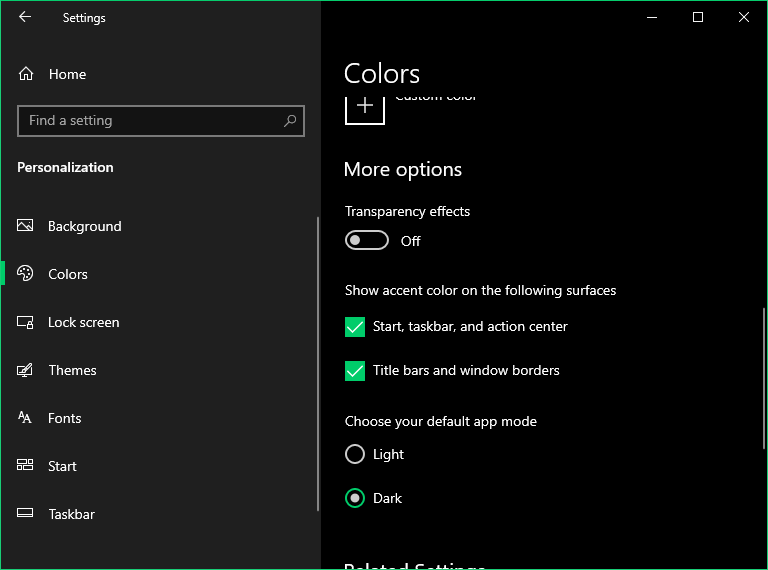This screenshot has width=768, height=570.
Task: Select the Light app mode
Action: click(x=355, y=455)
